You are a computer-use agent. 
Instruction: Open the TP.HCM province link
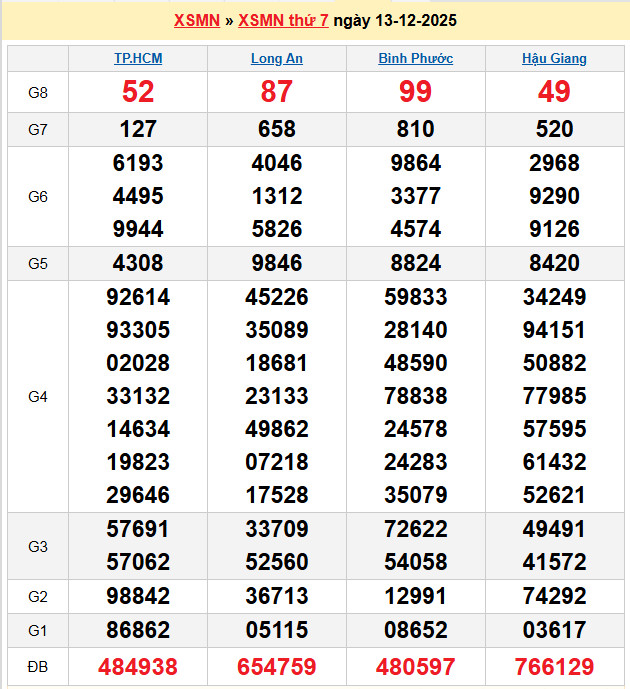138,58
